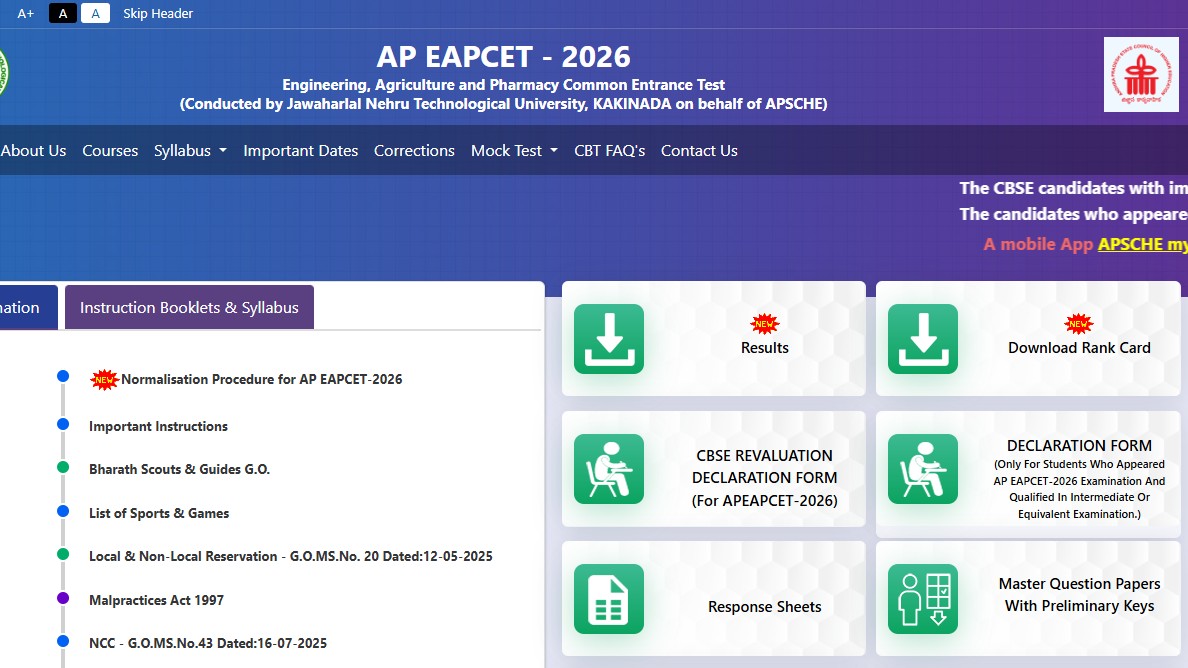
Task: Open Important Dates page
Action: click(301, 151)
